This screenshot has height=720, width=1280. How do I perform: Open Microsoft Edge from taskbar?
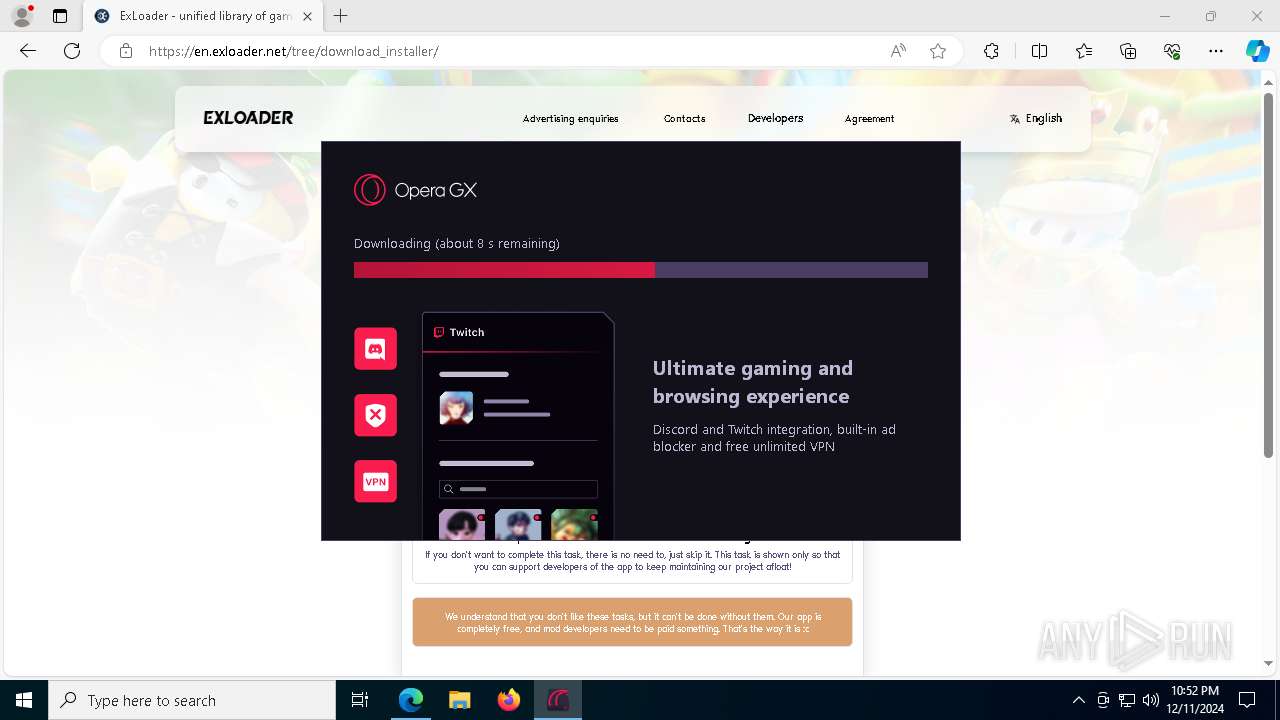click(x=411, y=700)
